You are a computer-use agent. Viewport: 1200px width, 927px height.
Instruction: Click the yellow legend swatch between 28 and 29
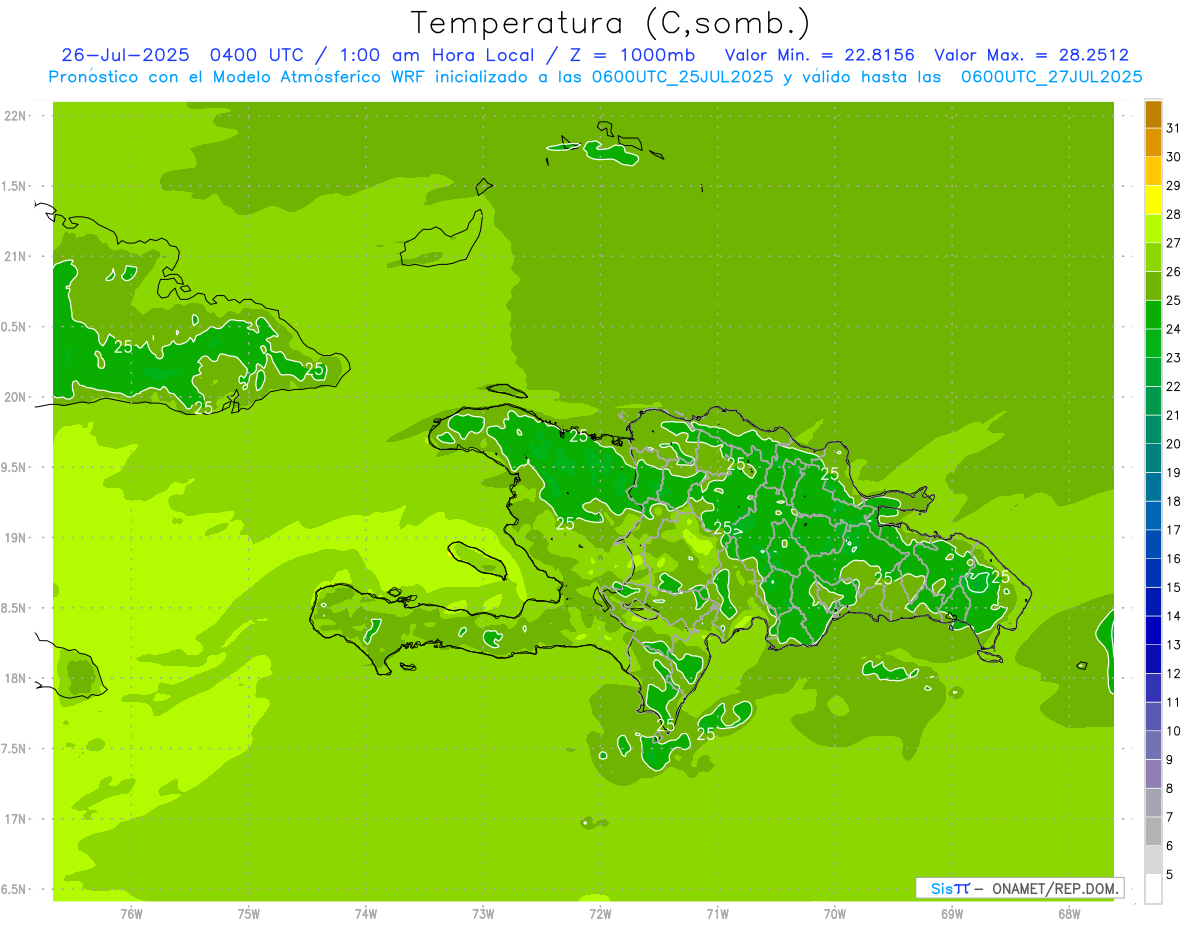pyautogui.click(x=1153, y=201)
